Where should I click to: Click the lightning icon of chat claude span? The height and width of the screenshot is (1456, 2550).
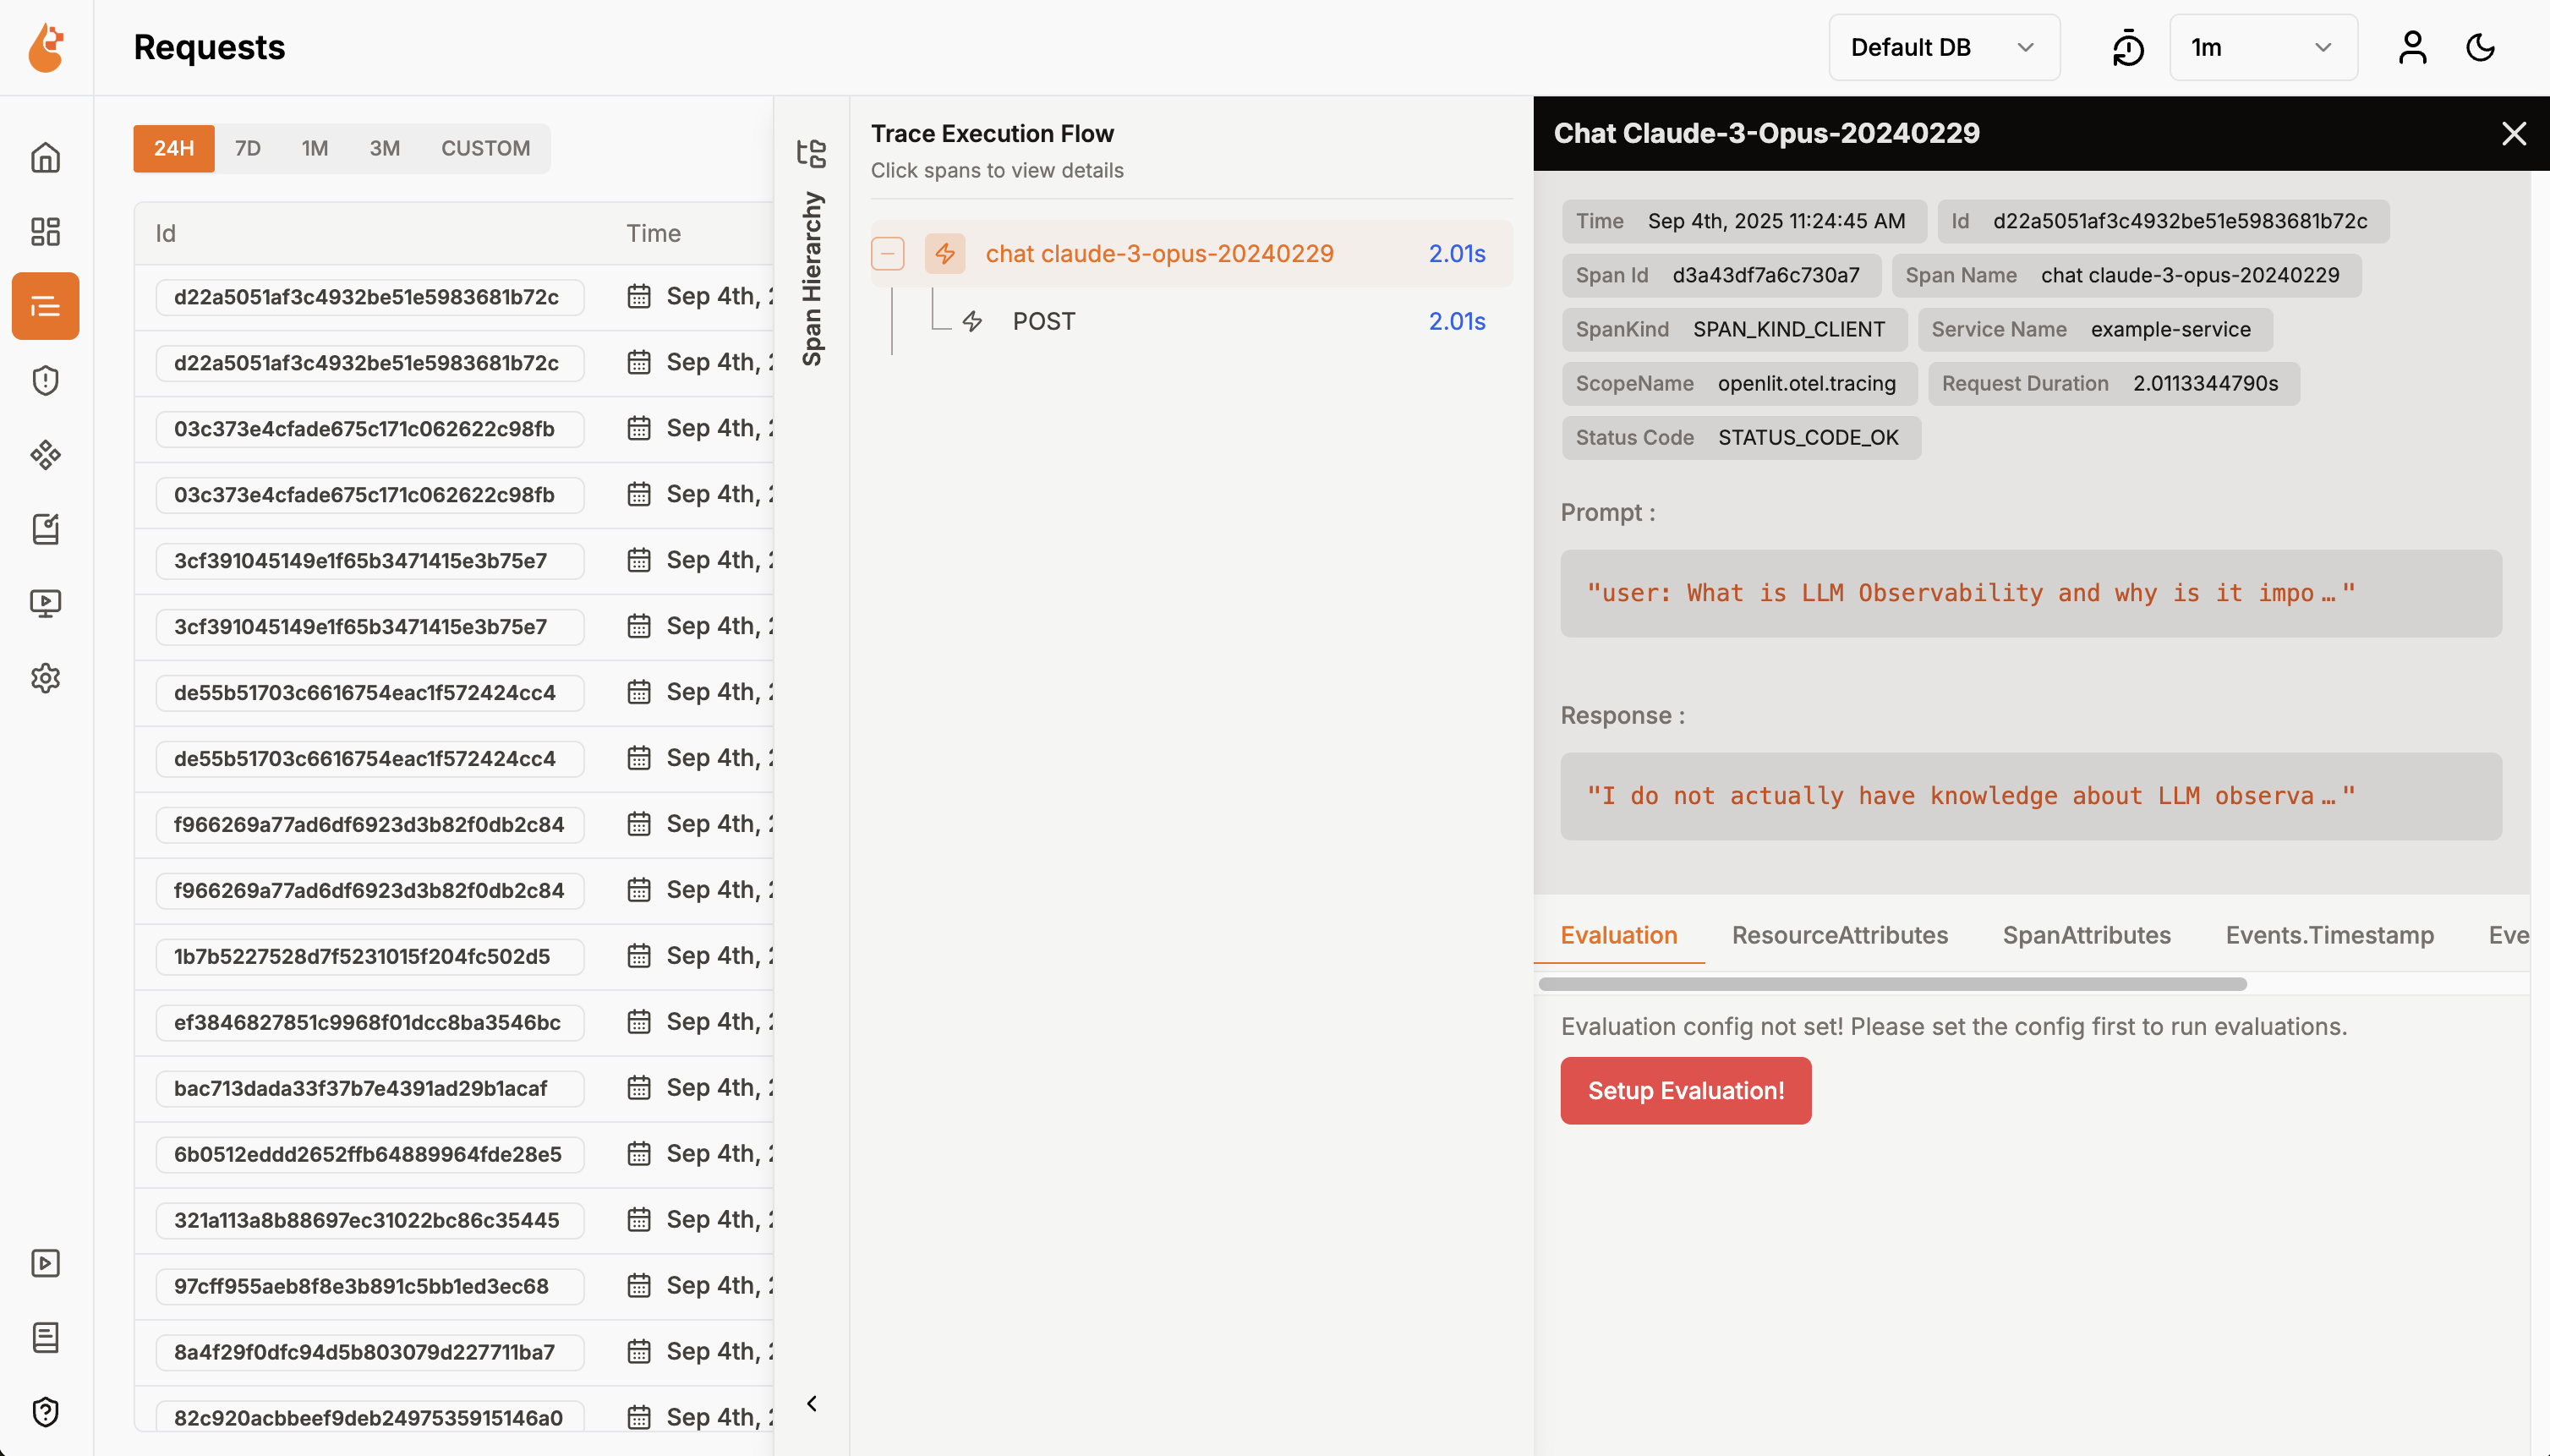[945, 254]
